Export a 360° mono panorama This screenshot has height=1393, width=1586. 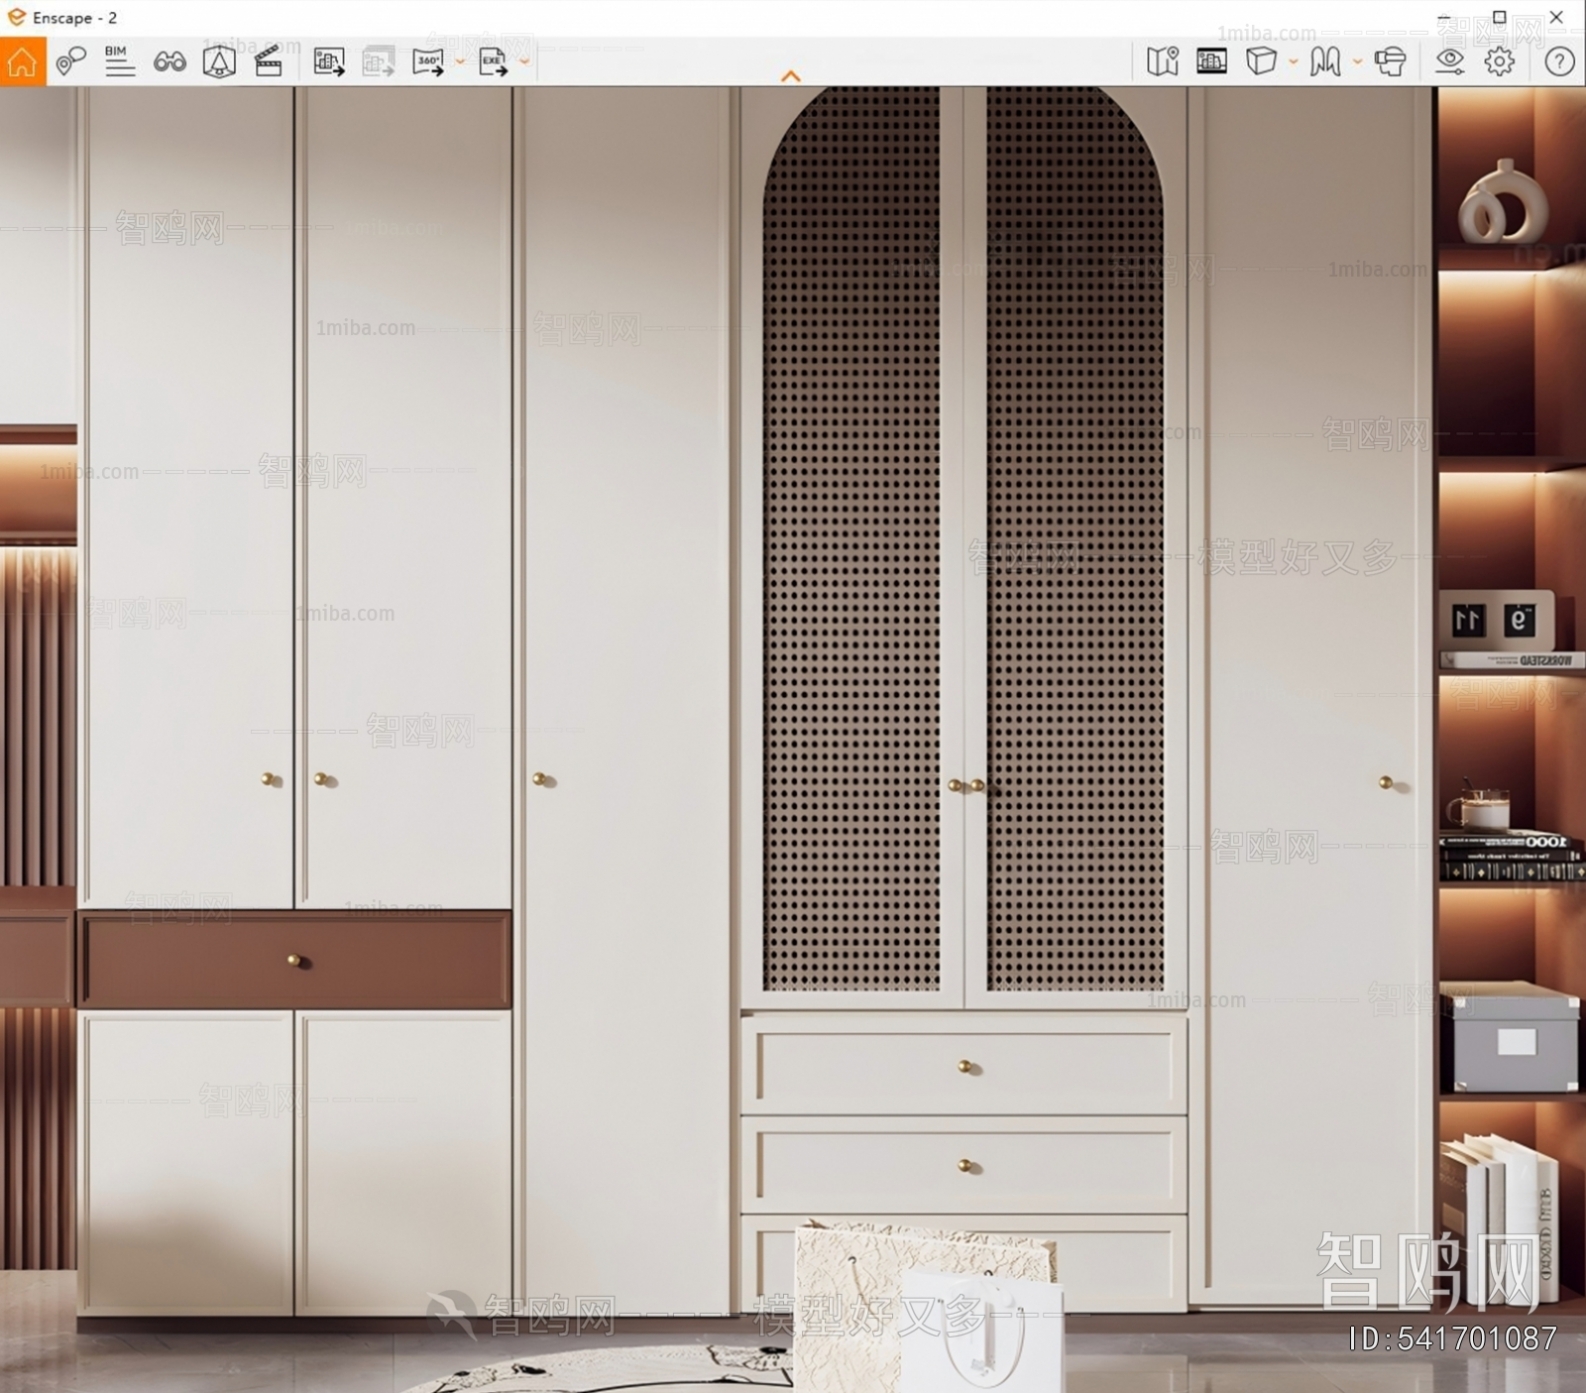coord(428,62)
